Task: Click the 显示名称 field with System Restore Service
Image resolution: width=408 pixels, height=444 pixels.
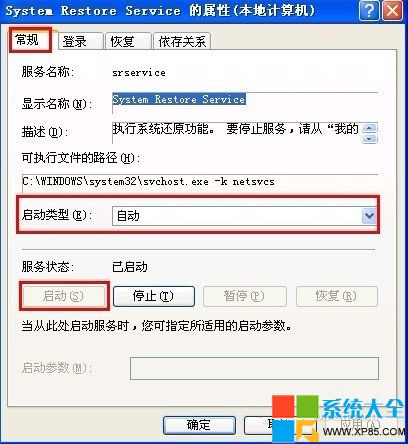Action: pos(245,103)
